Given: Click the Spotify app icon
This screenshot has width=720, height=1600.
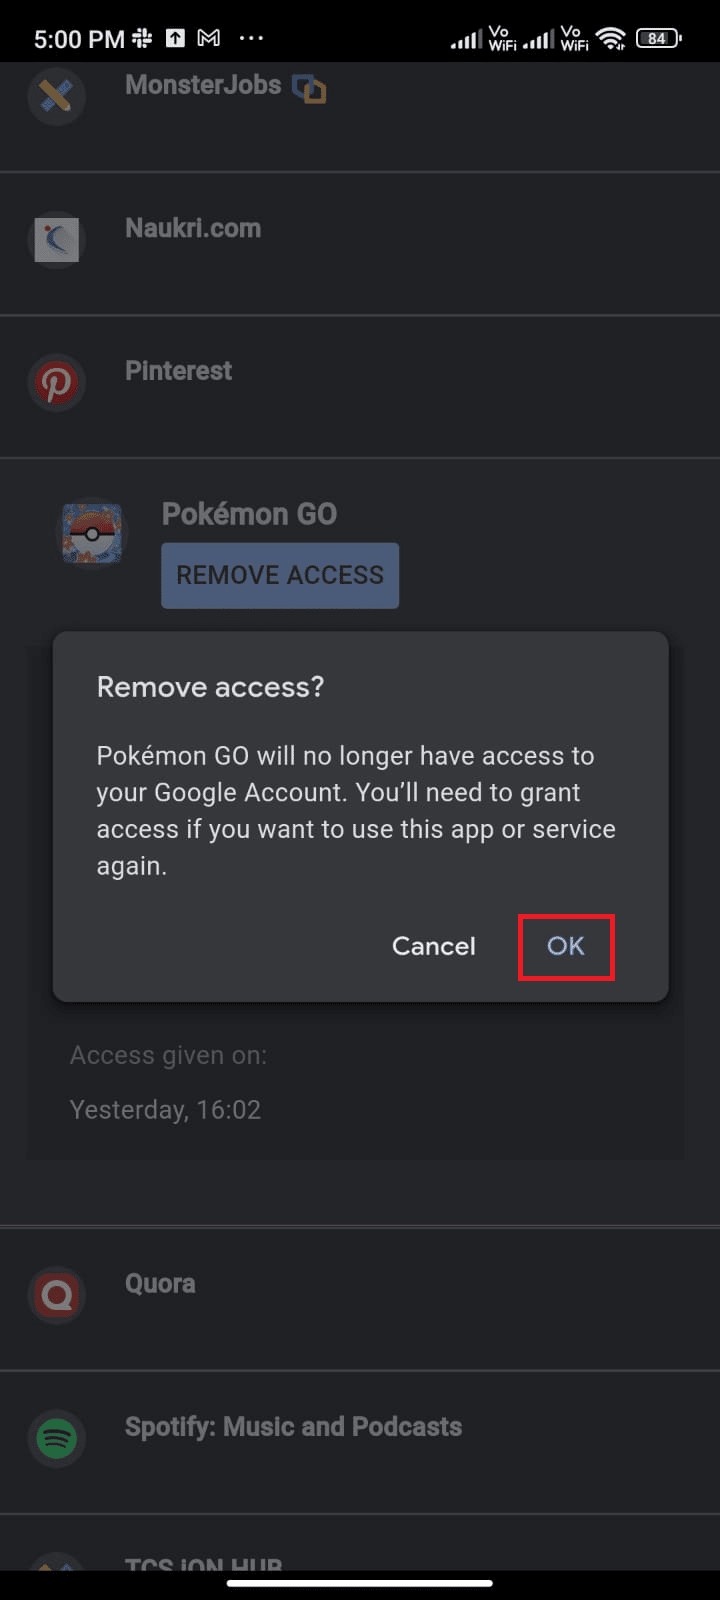Looking at the screenshot, I should point(56,1438).
